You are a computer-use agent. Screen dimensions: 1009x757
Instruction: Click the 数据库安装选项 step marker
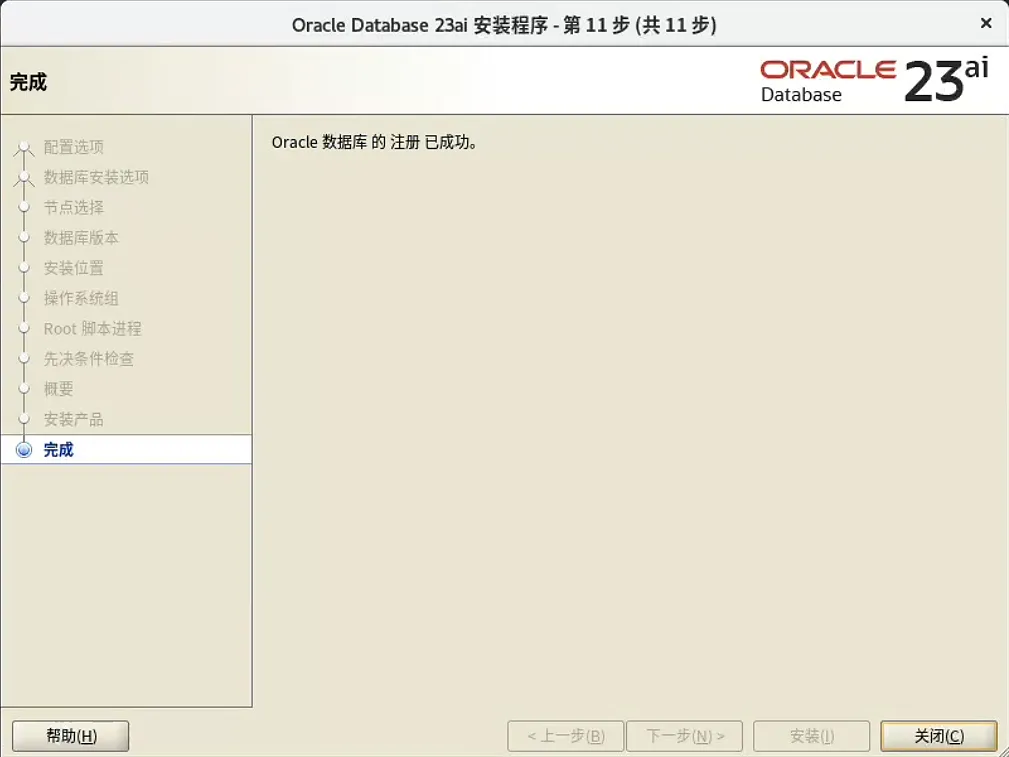tap(23, 177)
